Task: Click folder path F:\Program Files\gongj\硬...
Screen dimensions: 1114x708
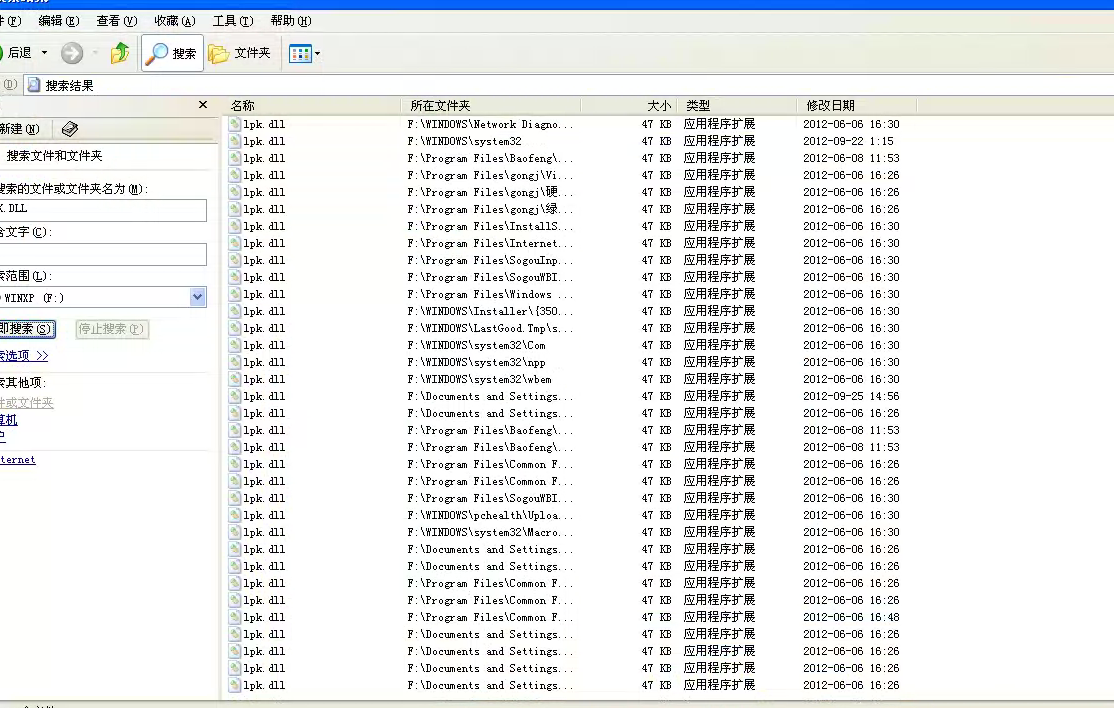Action: tap(490, 192)
